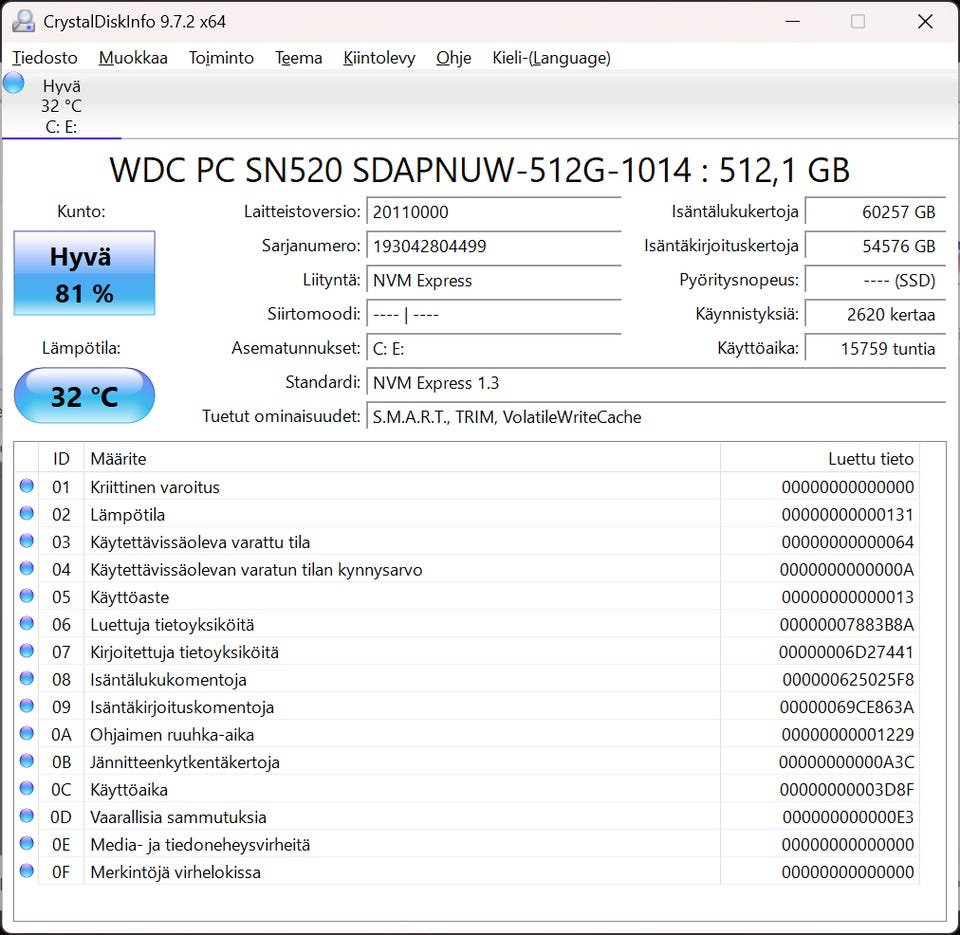Open the Kieli-(Language) menu
This screenshot has height=935, width=960.
click(x=552, y=58)
